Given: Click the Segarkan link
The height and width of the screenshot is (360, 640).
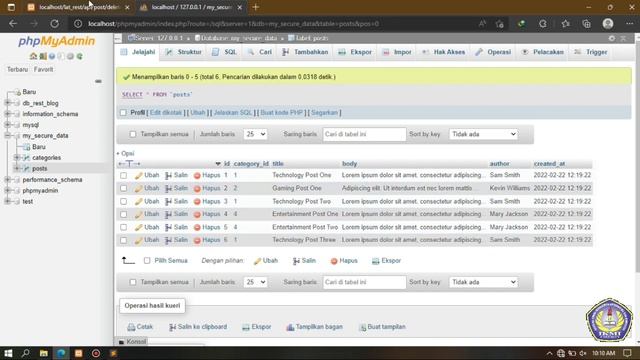Looking at the screenshot, I should 324,112.
